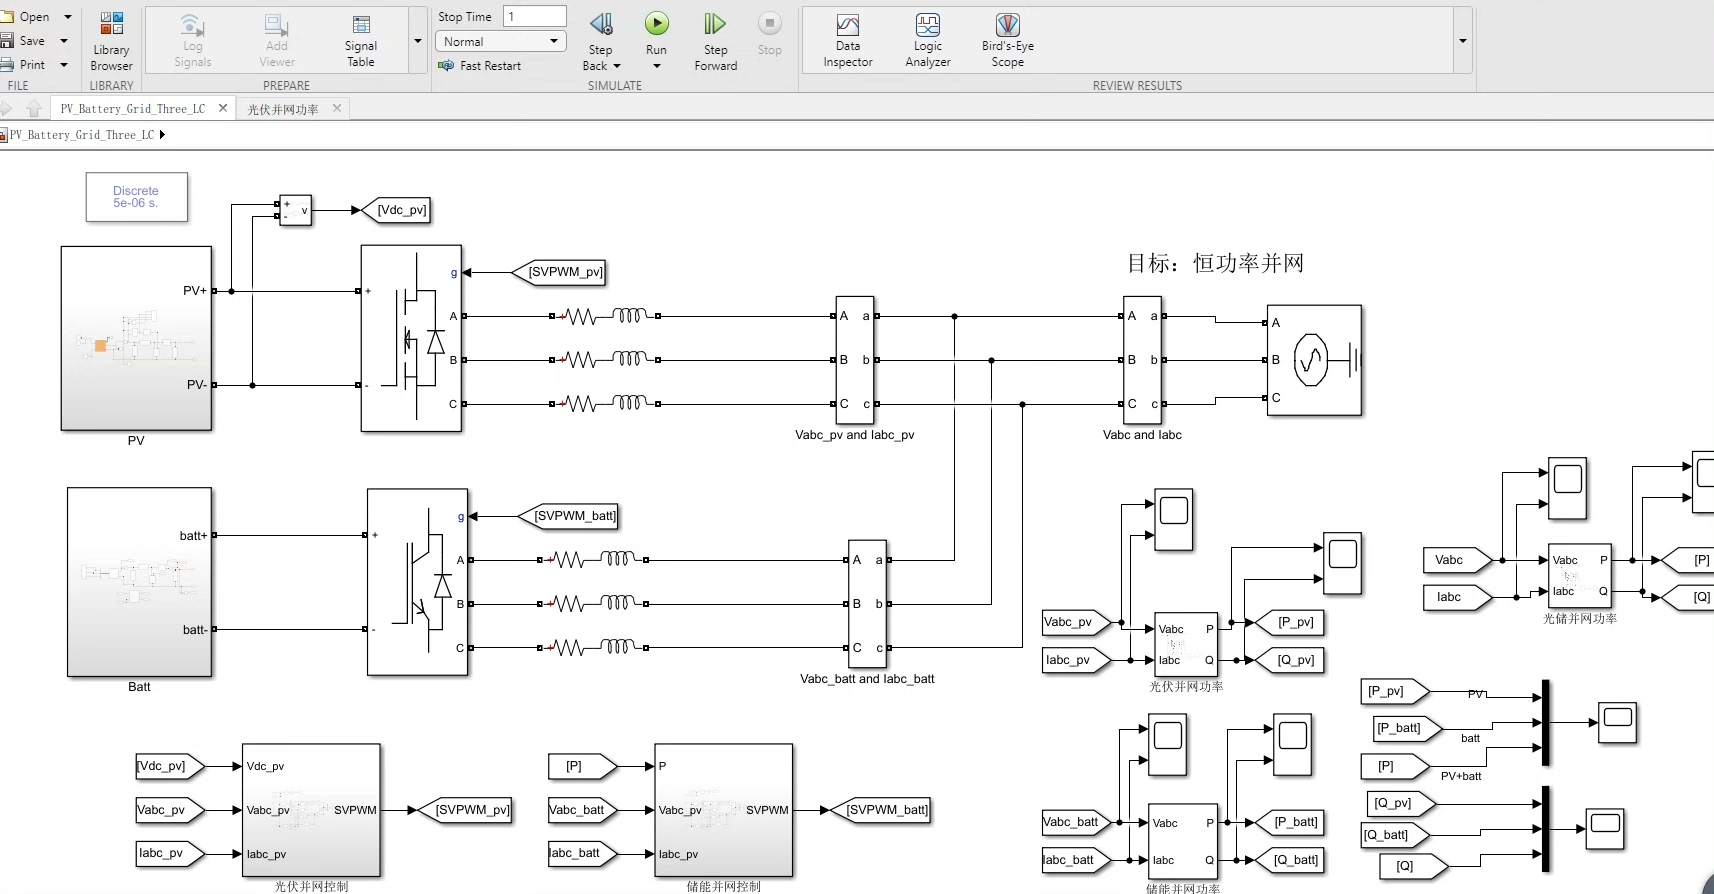Open the Data Inspector
Image resolution: width=1714 pixels, height=894 pixels.
point(848,40)
